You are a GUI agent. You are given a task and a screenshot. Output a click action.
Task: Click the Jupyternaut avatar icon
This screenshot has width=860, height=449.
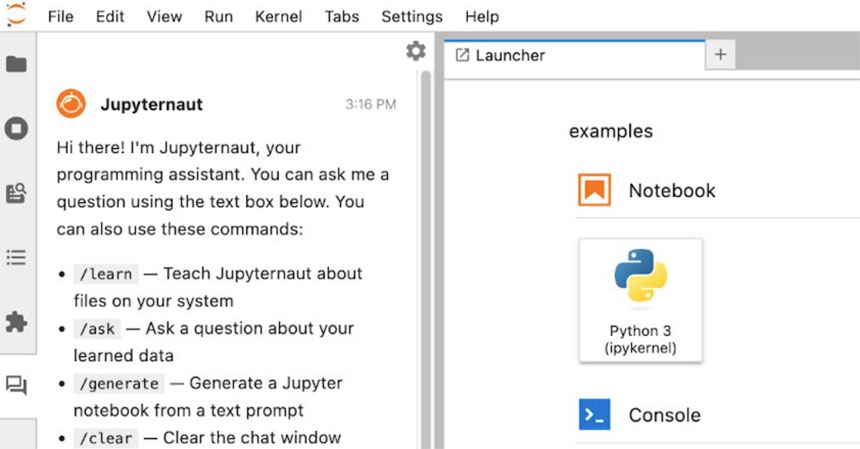click(x=70, y=104)
